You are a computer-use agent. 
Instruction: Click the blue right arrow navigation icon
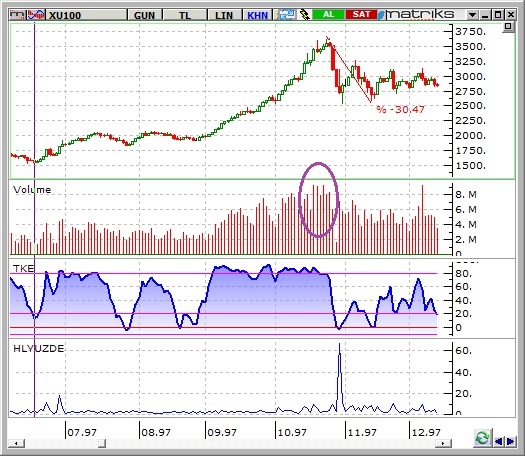click(511, 442)
